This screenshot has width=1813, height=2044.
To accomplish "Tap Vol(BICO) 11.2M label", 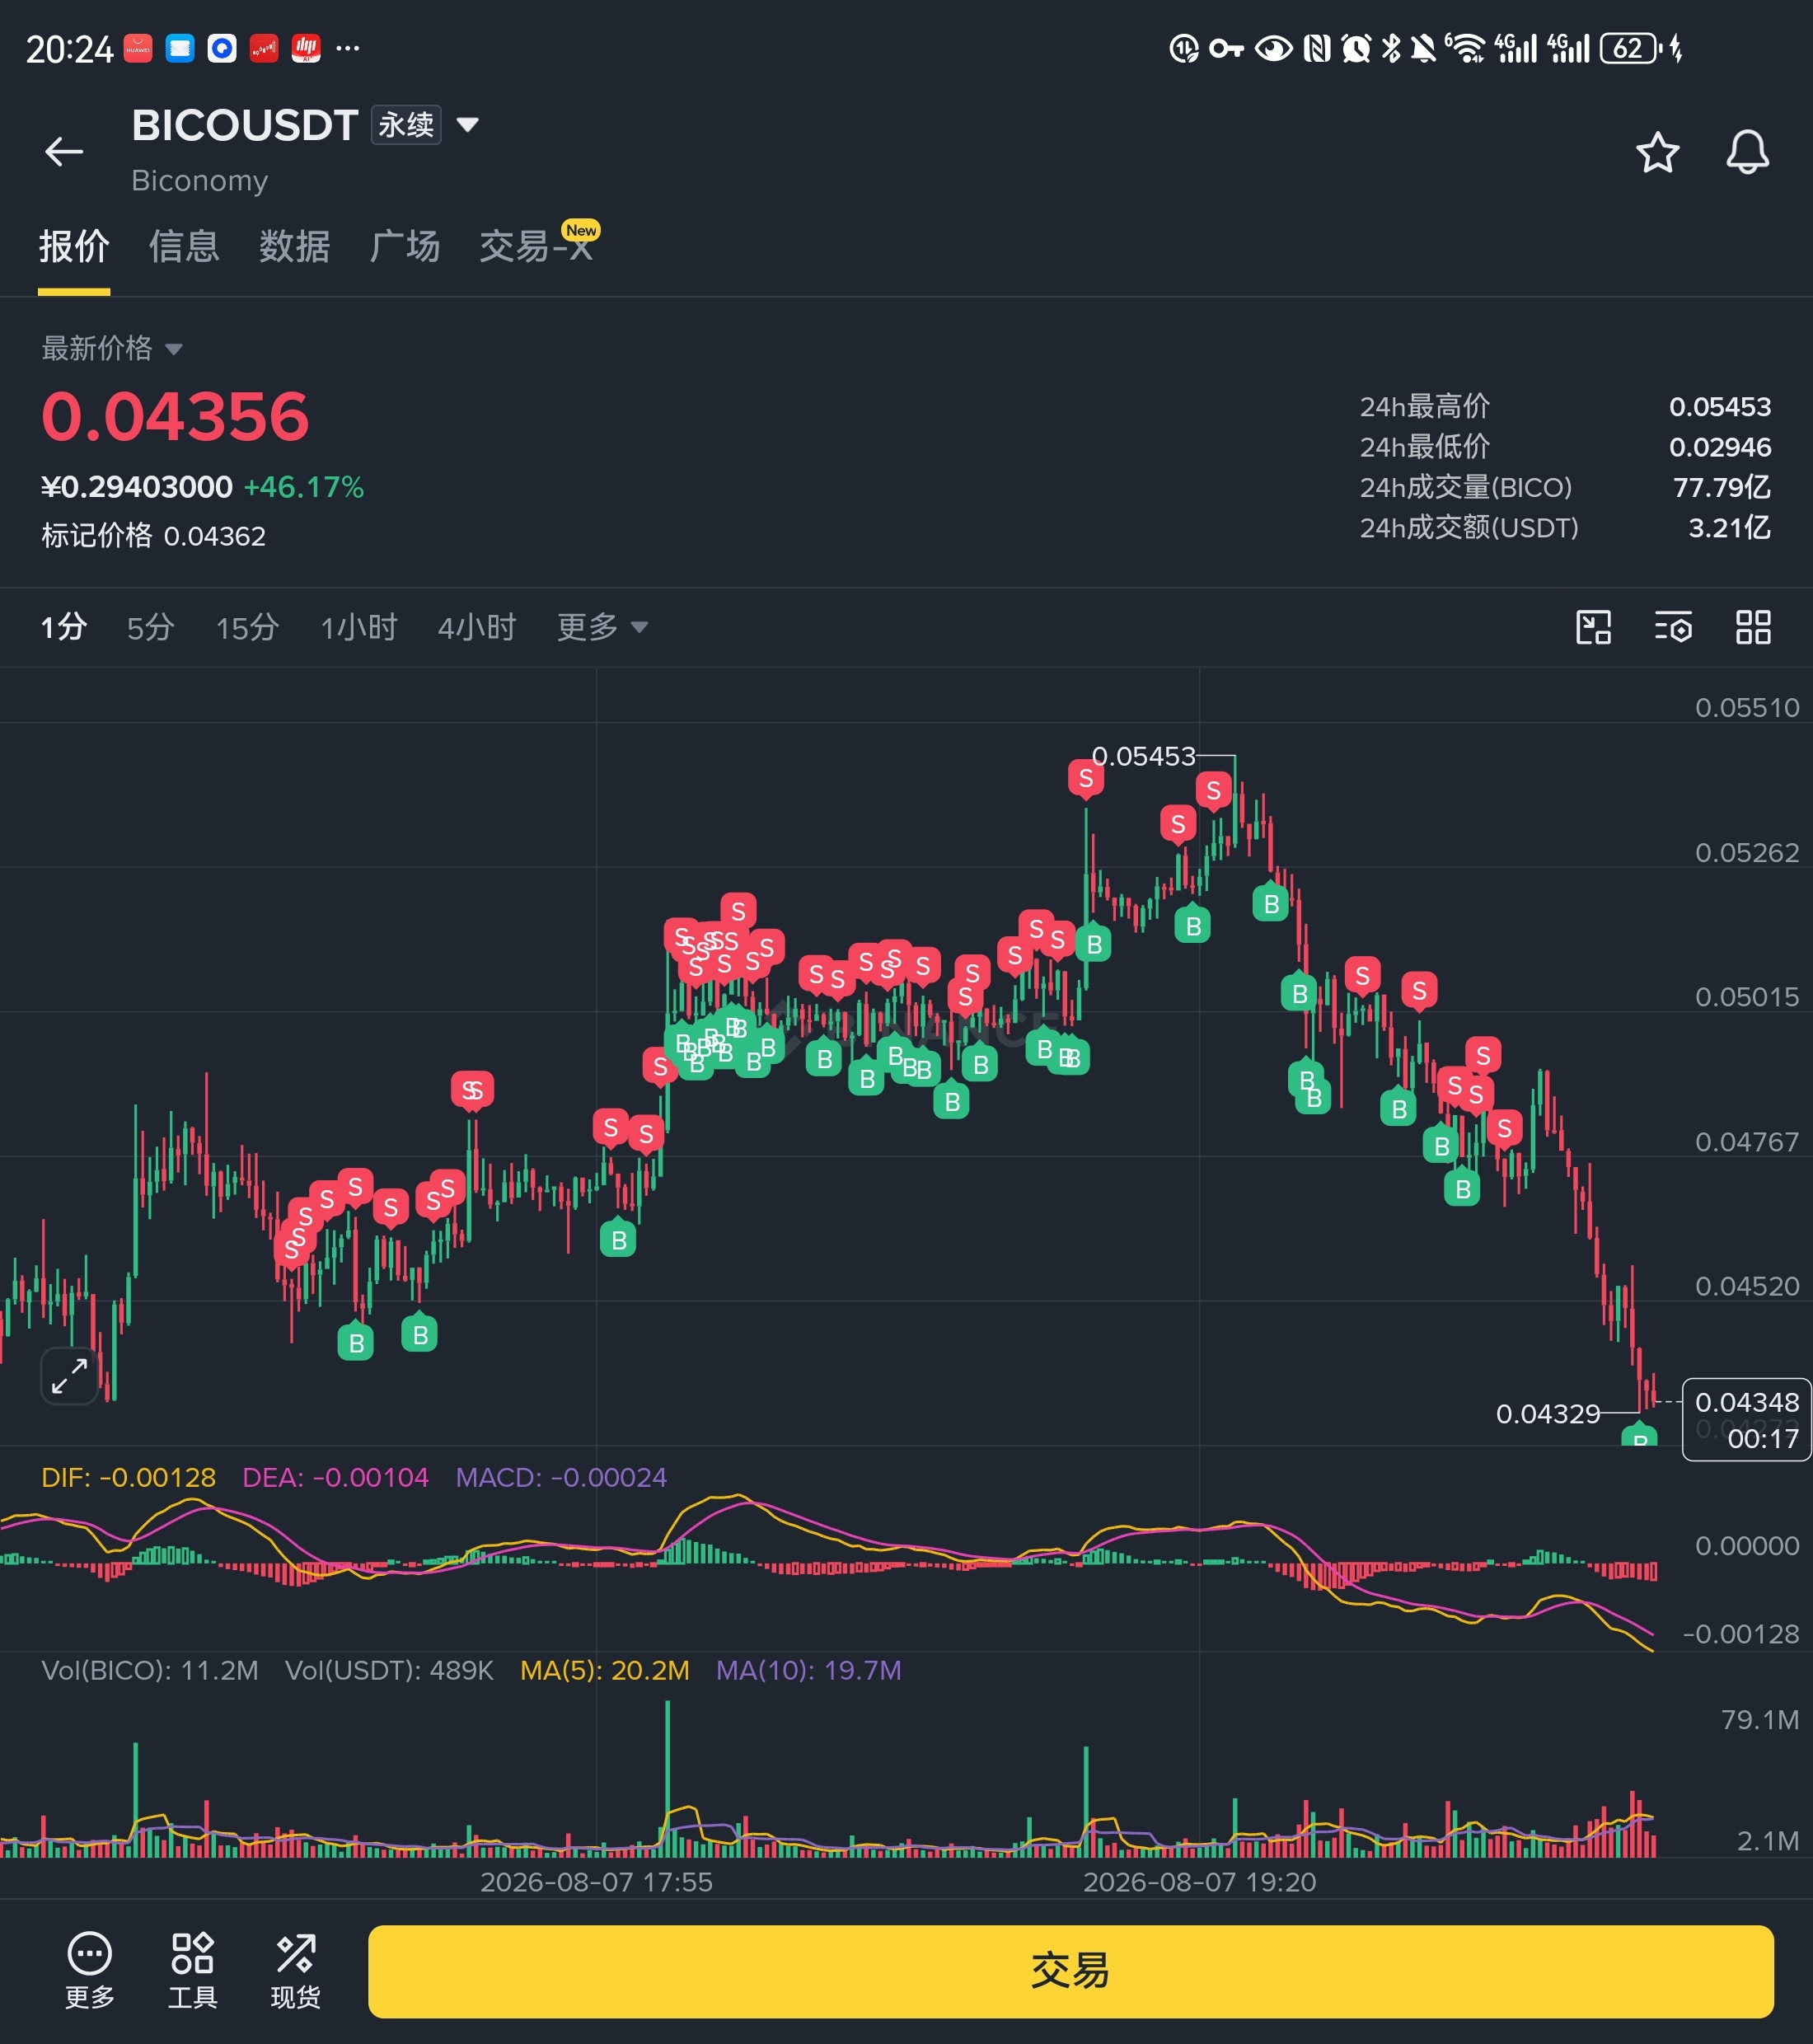I will pyautogui.click(x=149, y=1670).
